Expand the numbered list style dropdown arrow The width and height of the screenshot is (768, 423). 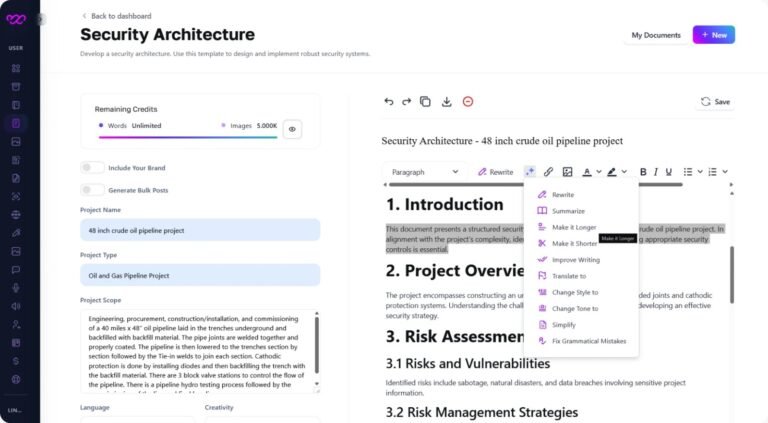point(725,172)
